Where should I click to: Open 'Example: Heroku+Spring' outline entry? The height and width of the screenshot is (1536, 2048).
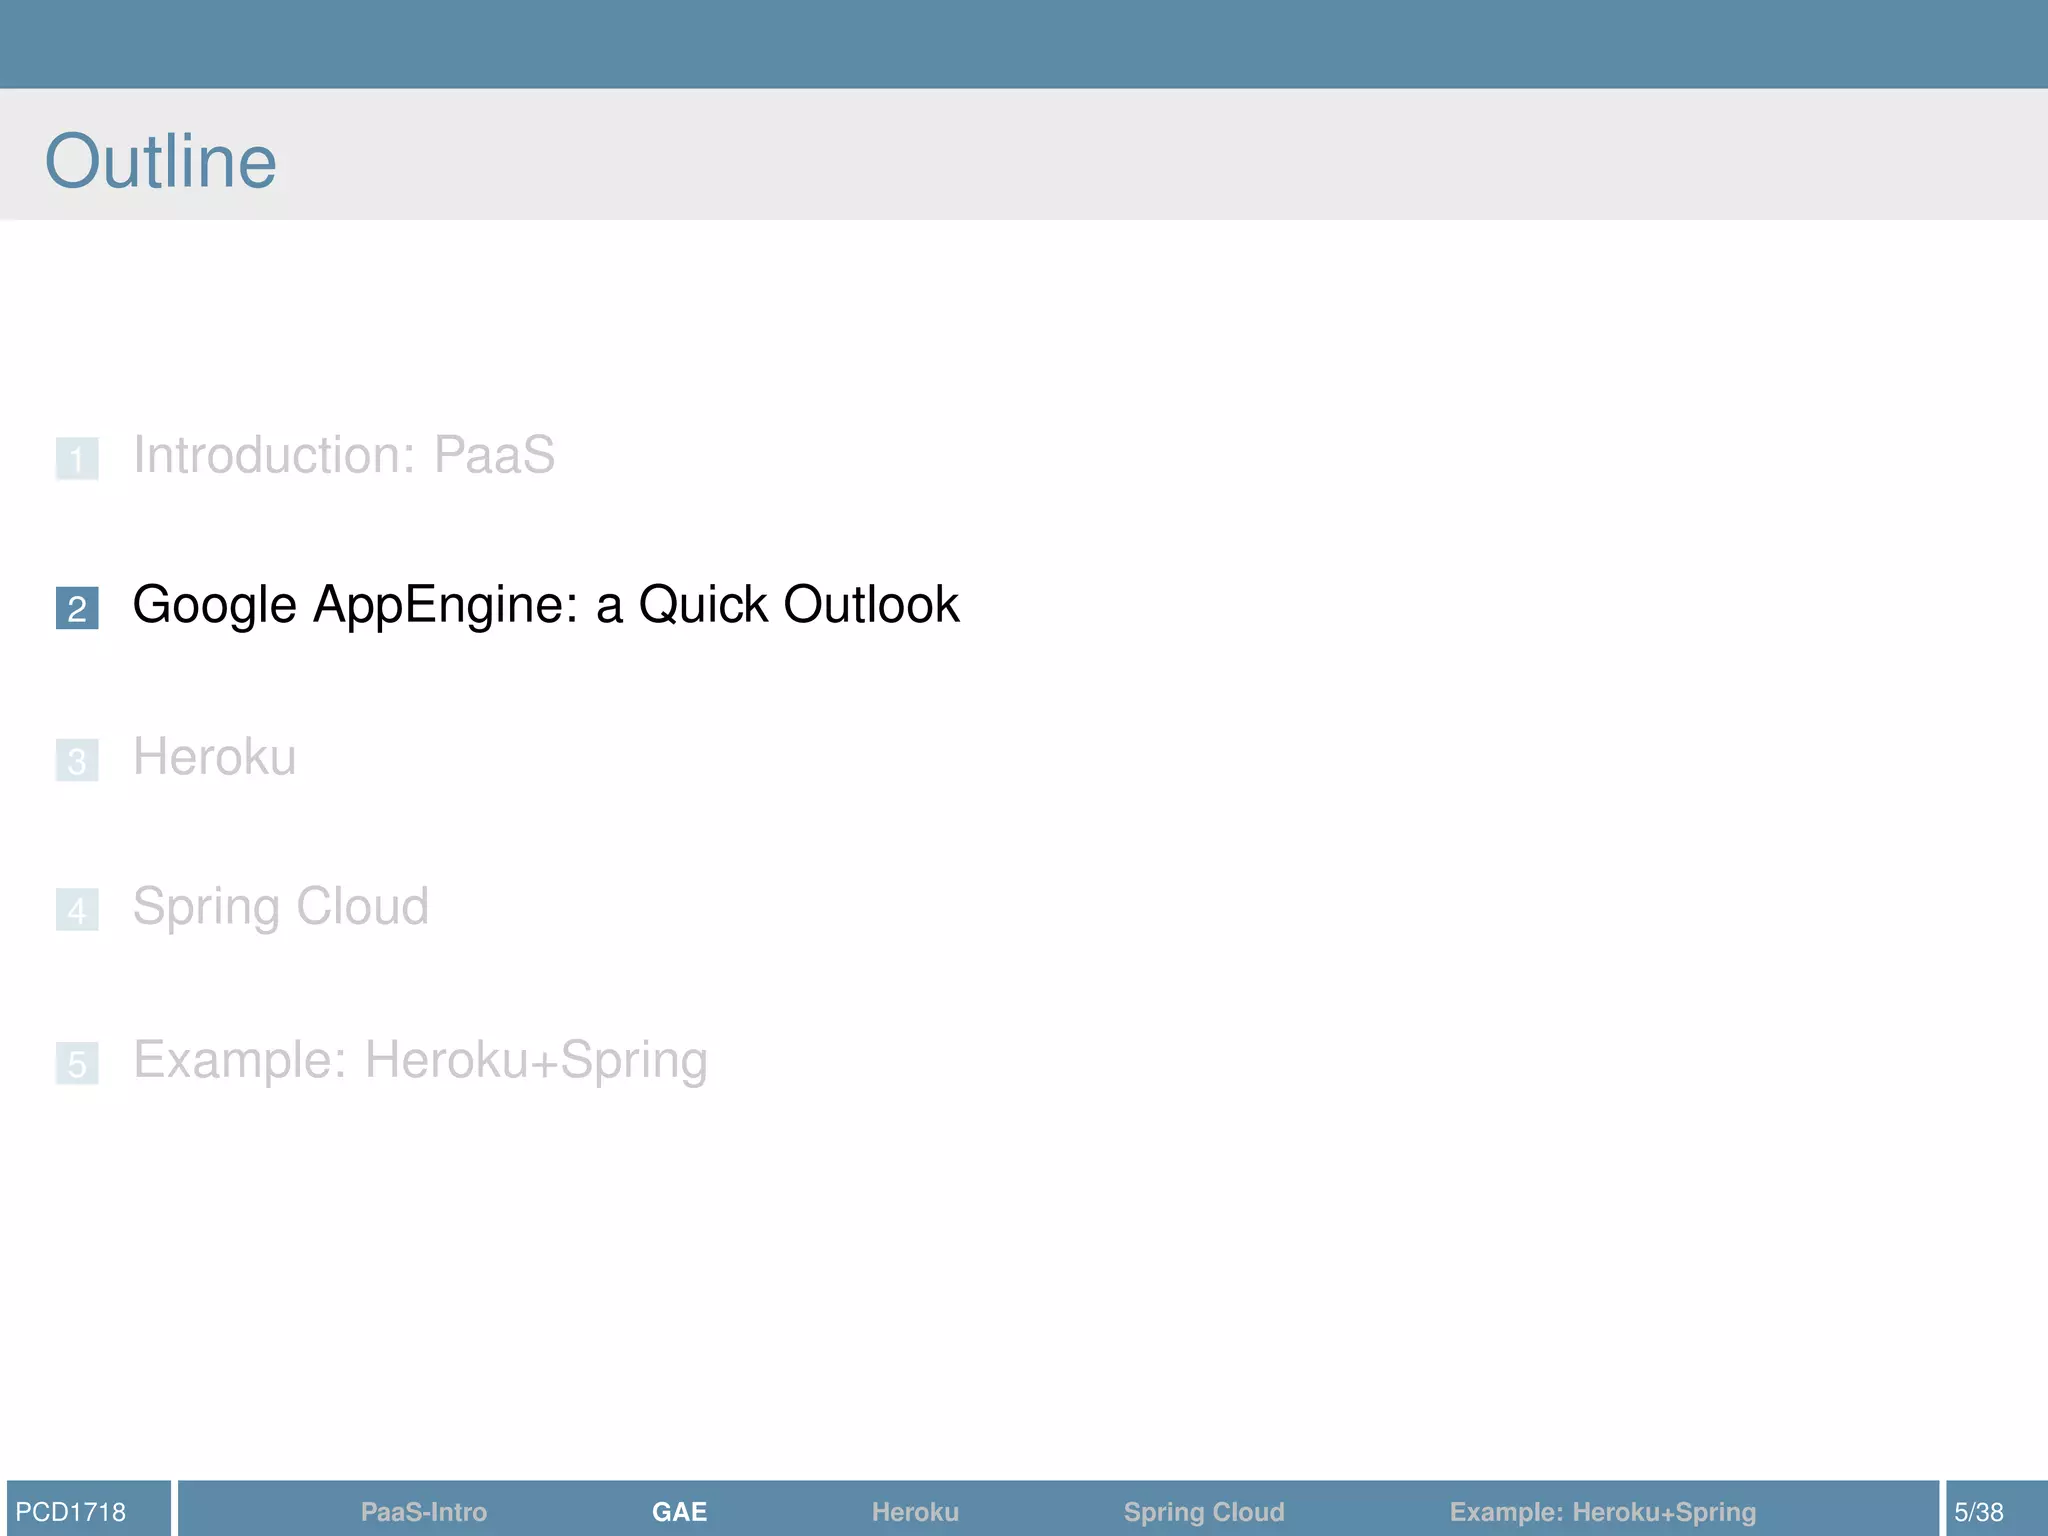tap(420, 1061)
